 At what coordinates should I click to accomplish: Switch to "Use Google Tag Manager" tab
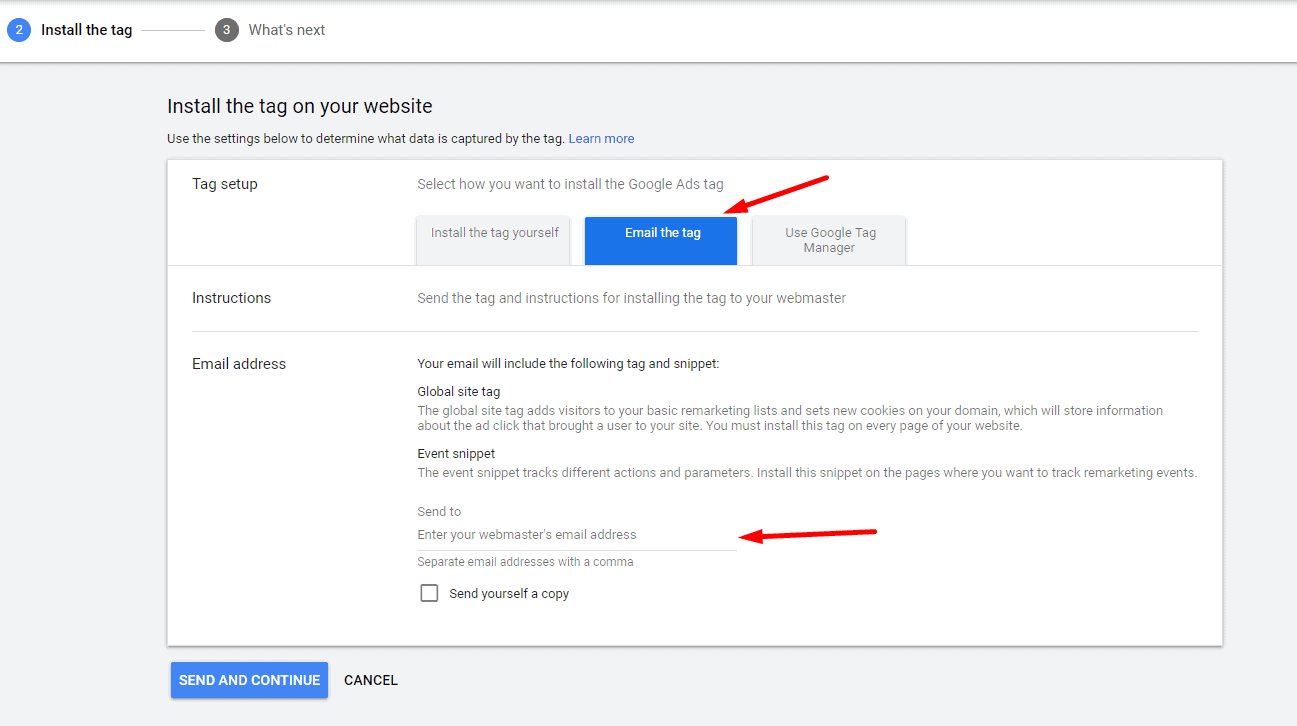click(829, 240)
